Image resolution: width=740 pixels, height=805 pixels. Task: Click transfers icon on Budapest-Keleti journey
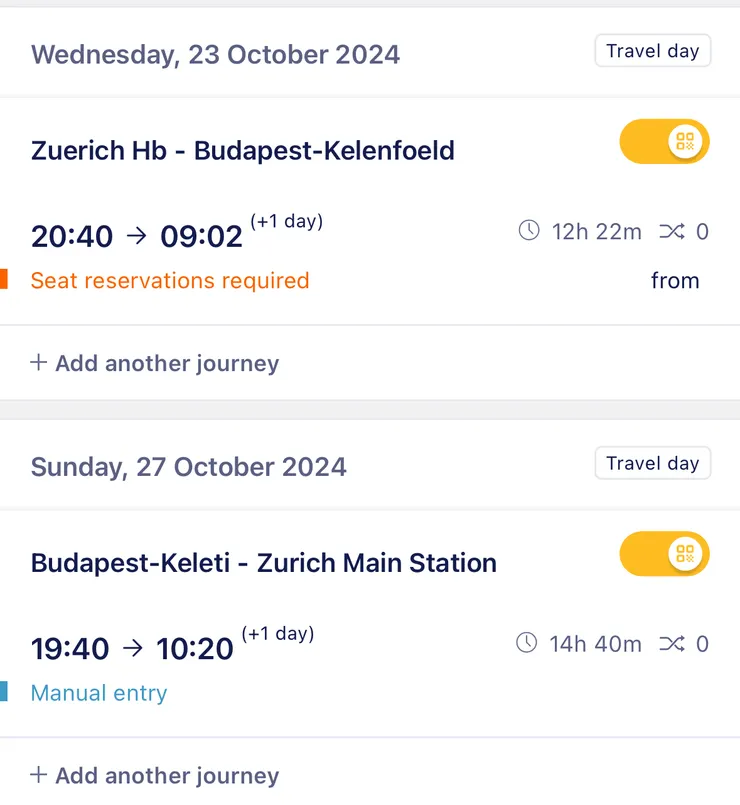(672, 644)
